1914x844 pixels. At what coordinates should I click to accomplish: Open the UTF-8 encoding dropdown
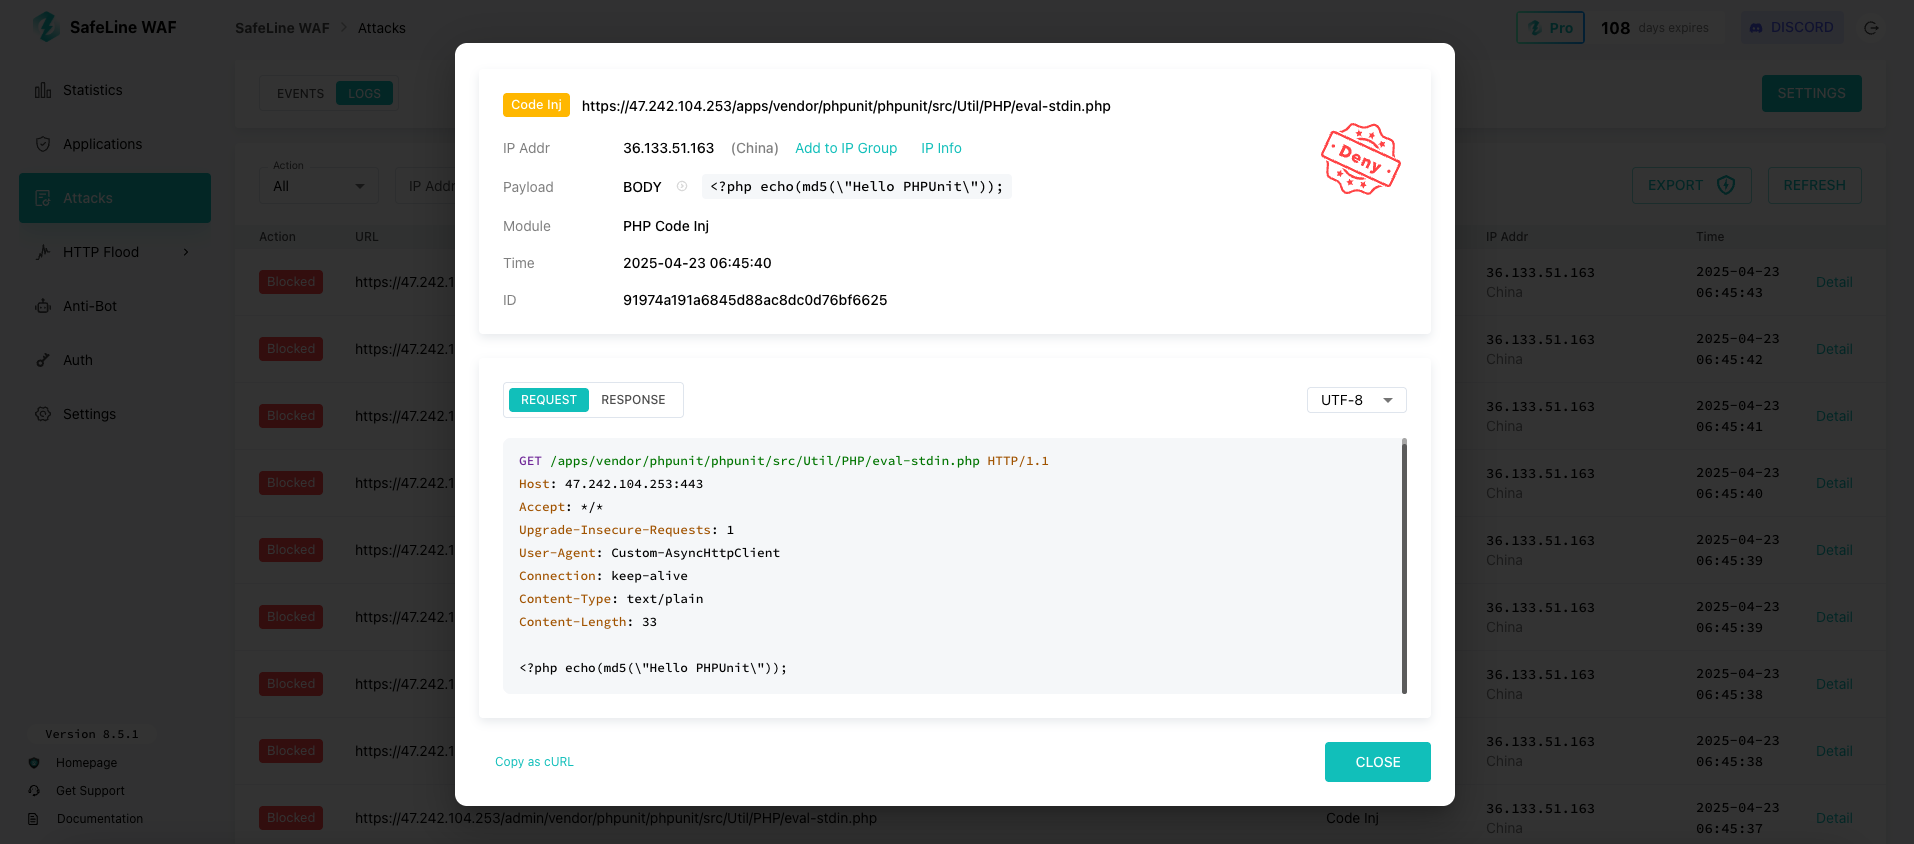1356,400
